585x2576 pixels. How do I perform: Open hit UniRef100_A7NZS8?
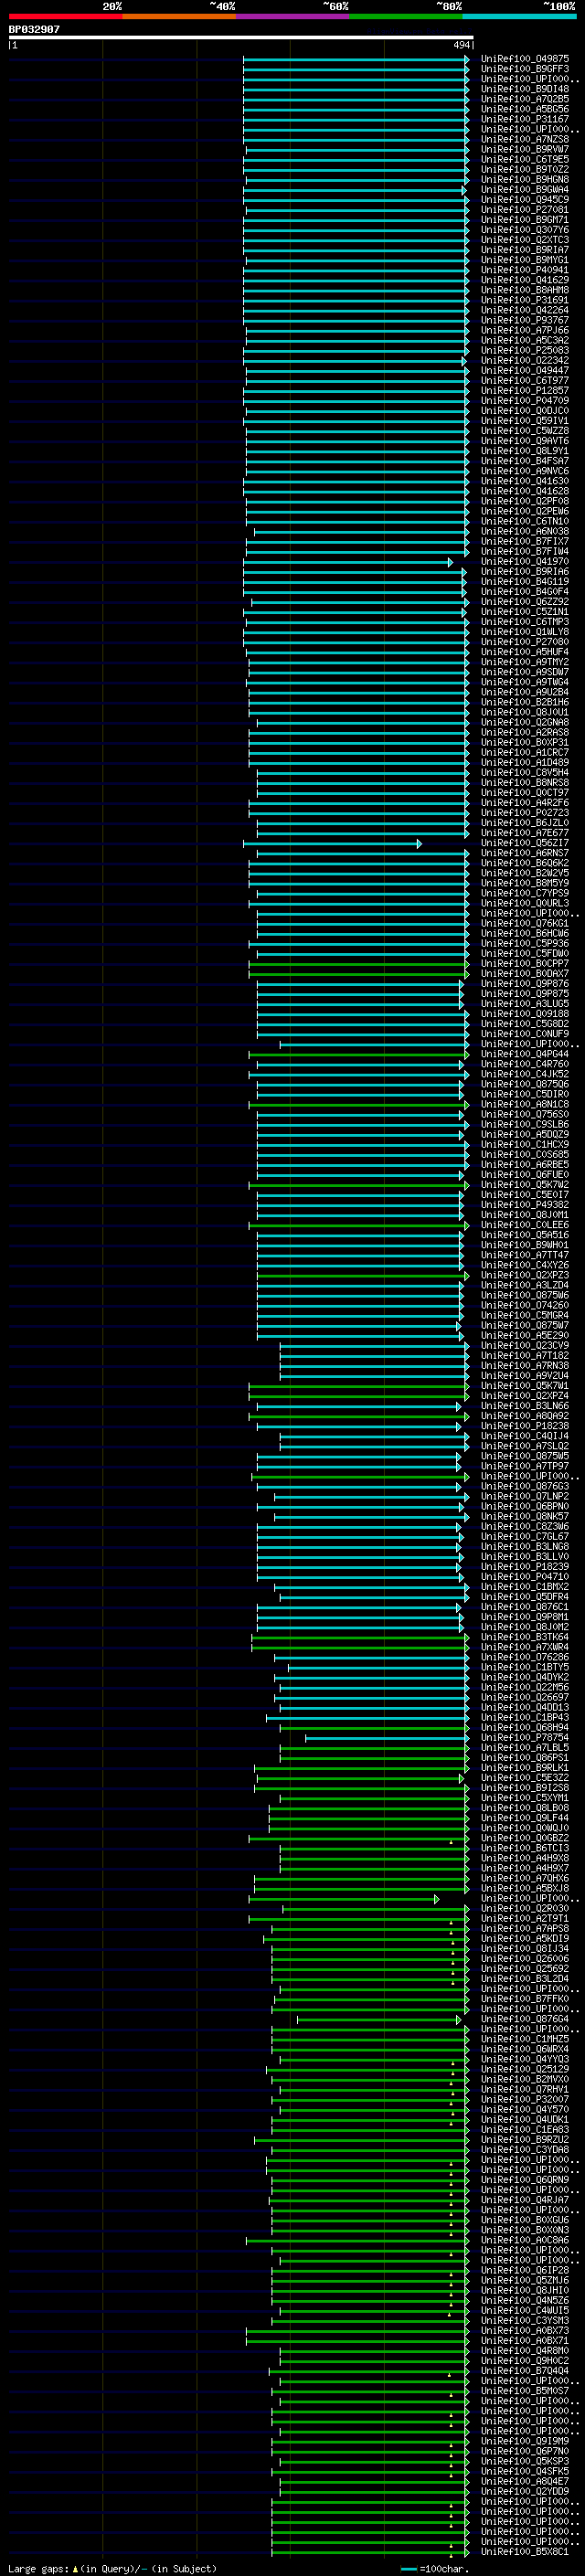coord(525,139)
